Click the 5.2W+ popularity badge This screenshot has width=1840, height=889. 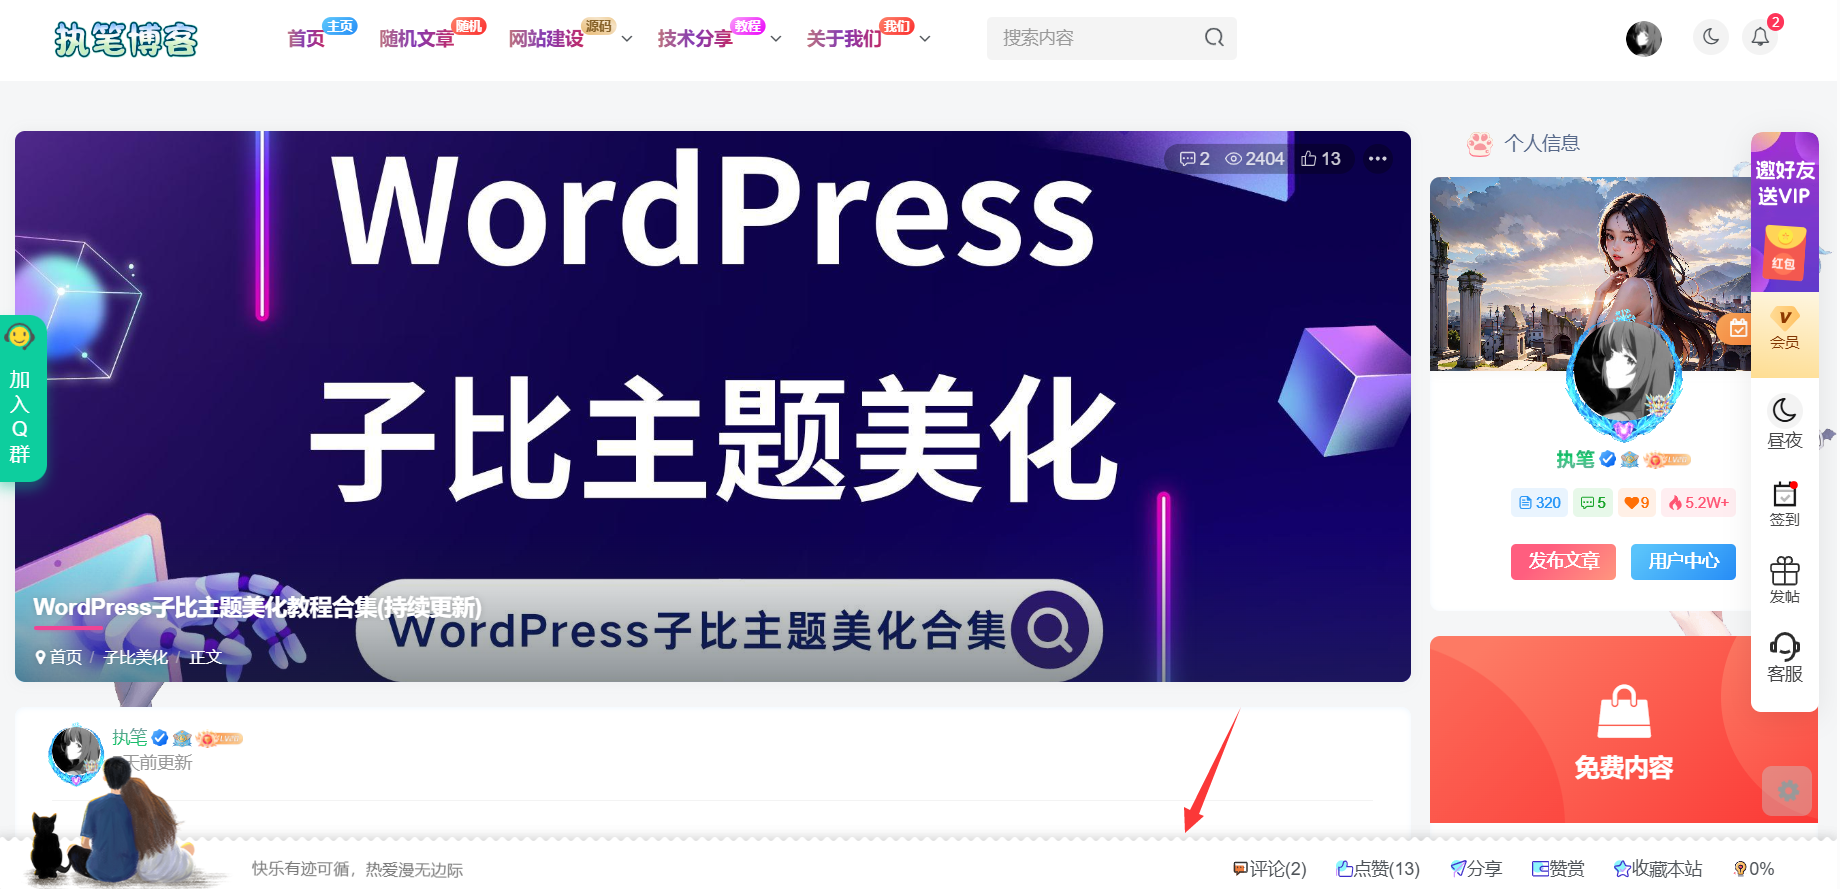[1699, 502]
